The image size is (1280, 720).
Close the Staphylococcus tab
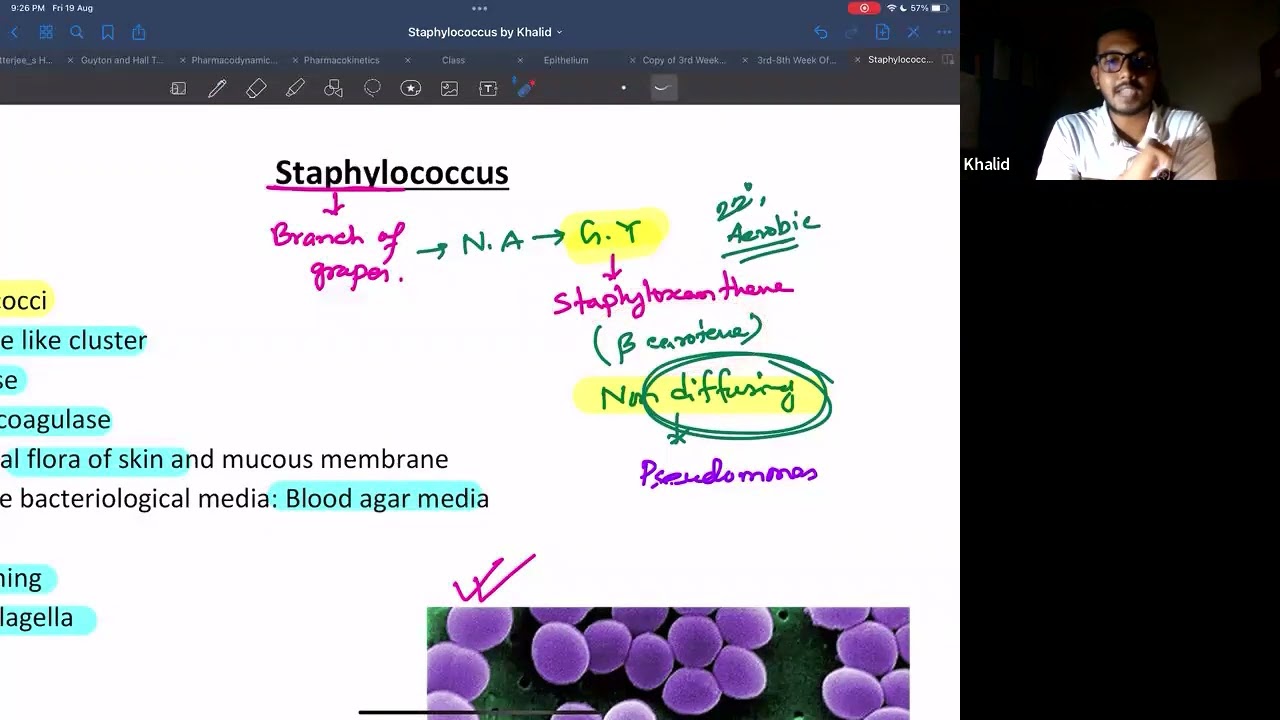[x=857, y=60]
